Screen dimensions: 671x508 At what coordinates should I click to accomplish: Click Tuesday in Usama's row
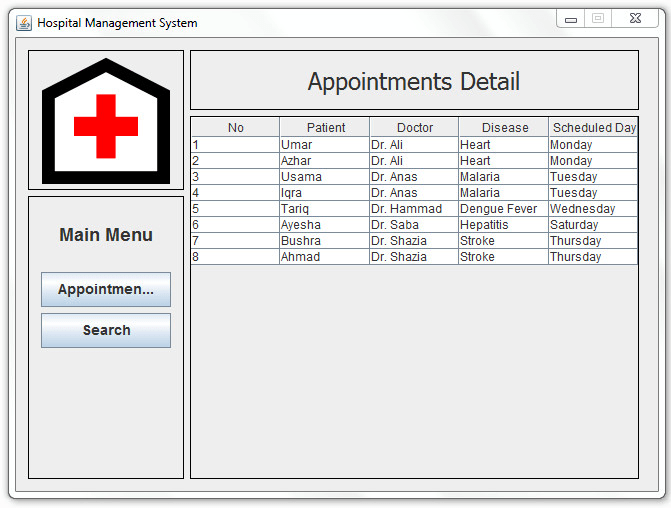593,177
